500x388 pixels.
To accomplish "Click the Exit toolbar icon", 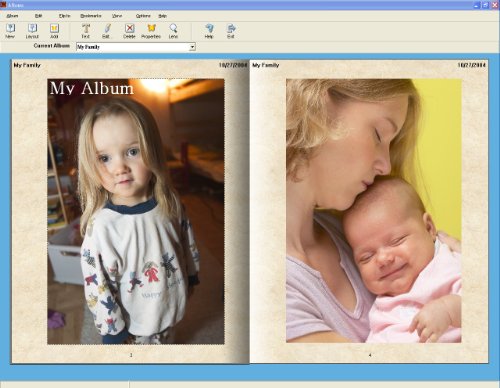I will click(231, 31).
